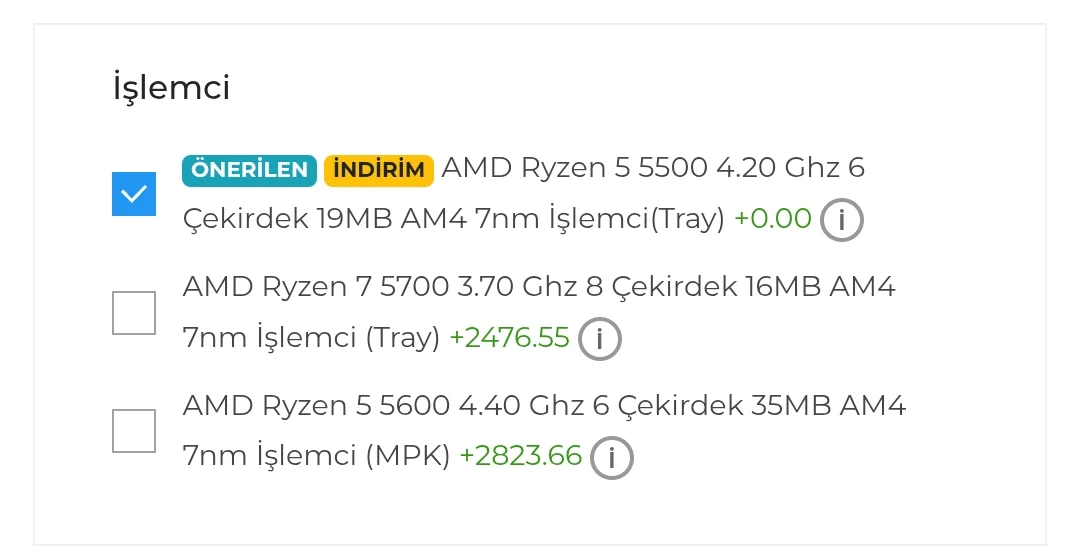Image resolution: width=1080 pixels, height=560 pixels.
Task: Check the AMD Ryzen 5 5600 checkbox
Action: point(134,431)
